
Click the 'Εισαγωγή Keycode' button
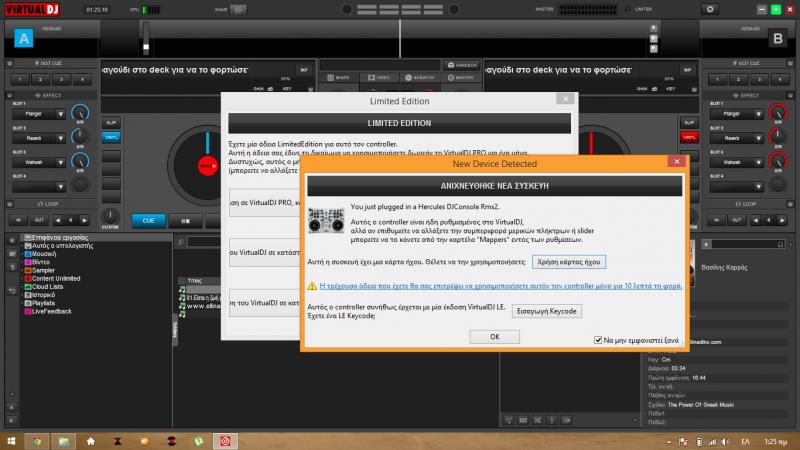547,312
